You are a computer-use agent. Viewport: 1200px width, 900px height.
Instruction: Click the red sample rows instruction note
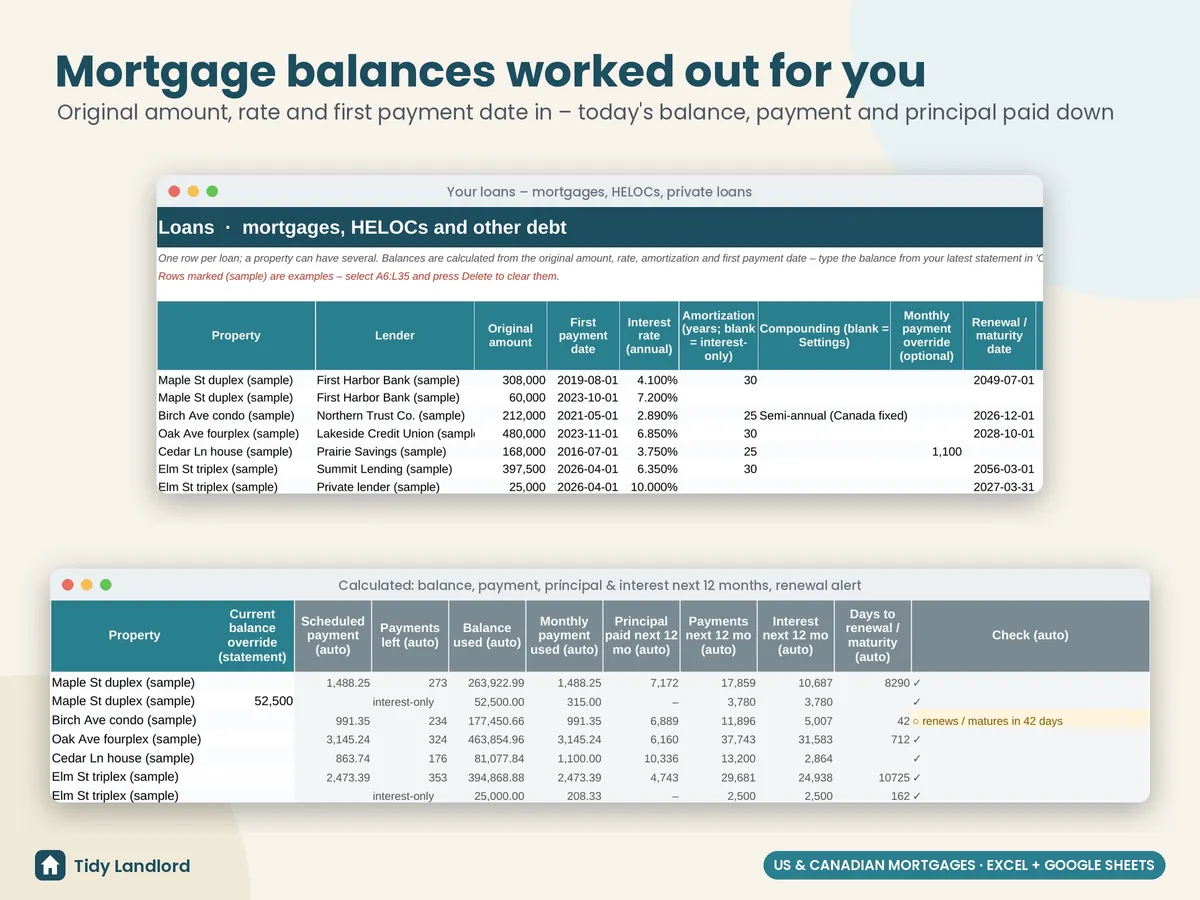click(359, 276)
